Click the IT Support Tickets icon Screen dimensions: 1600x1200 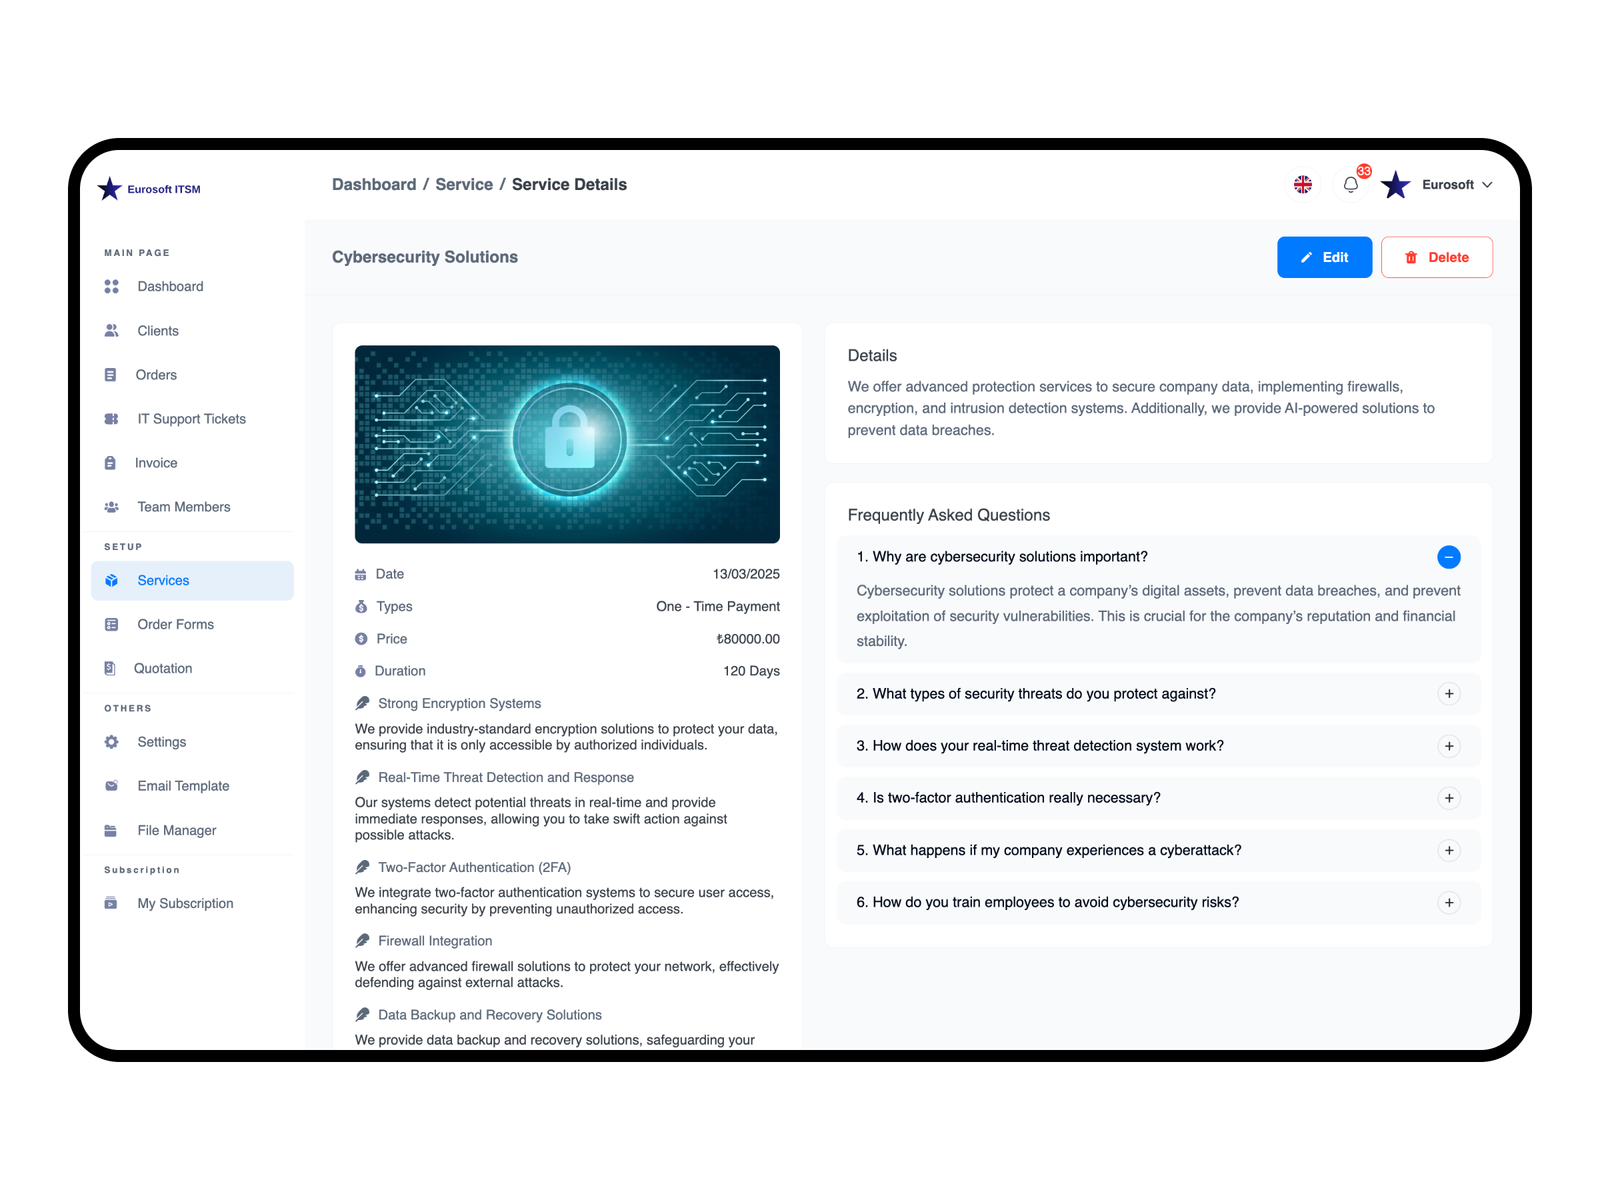tap(112, 419)
